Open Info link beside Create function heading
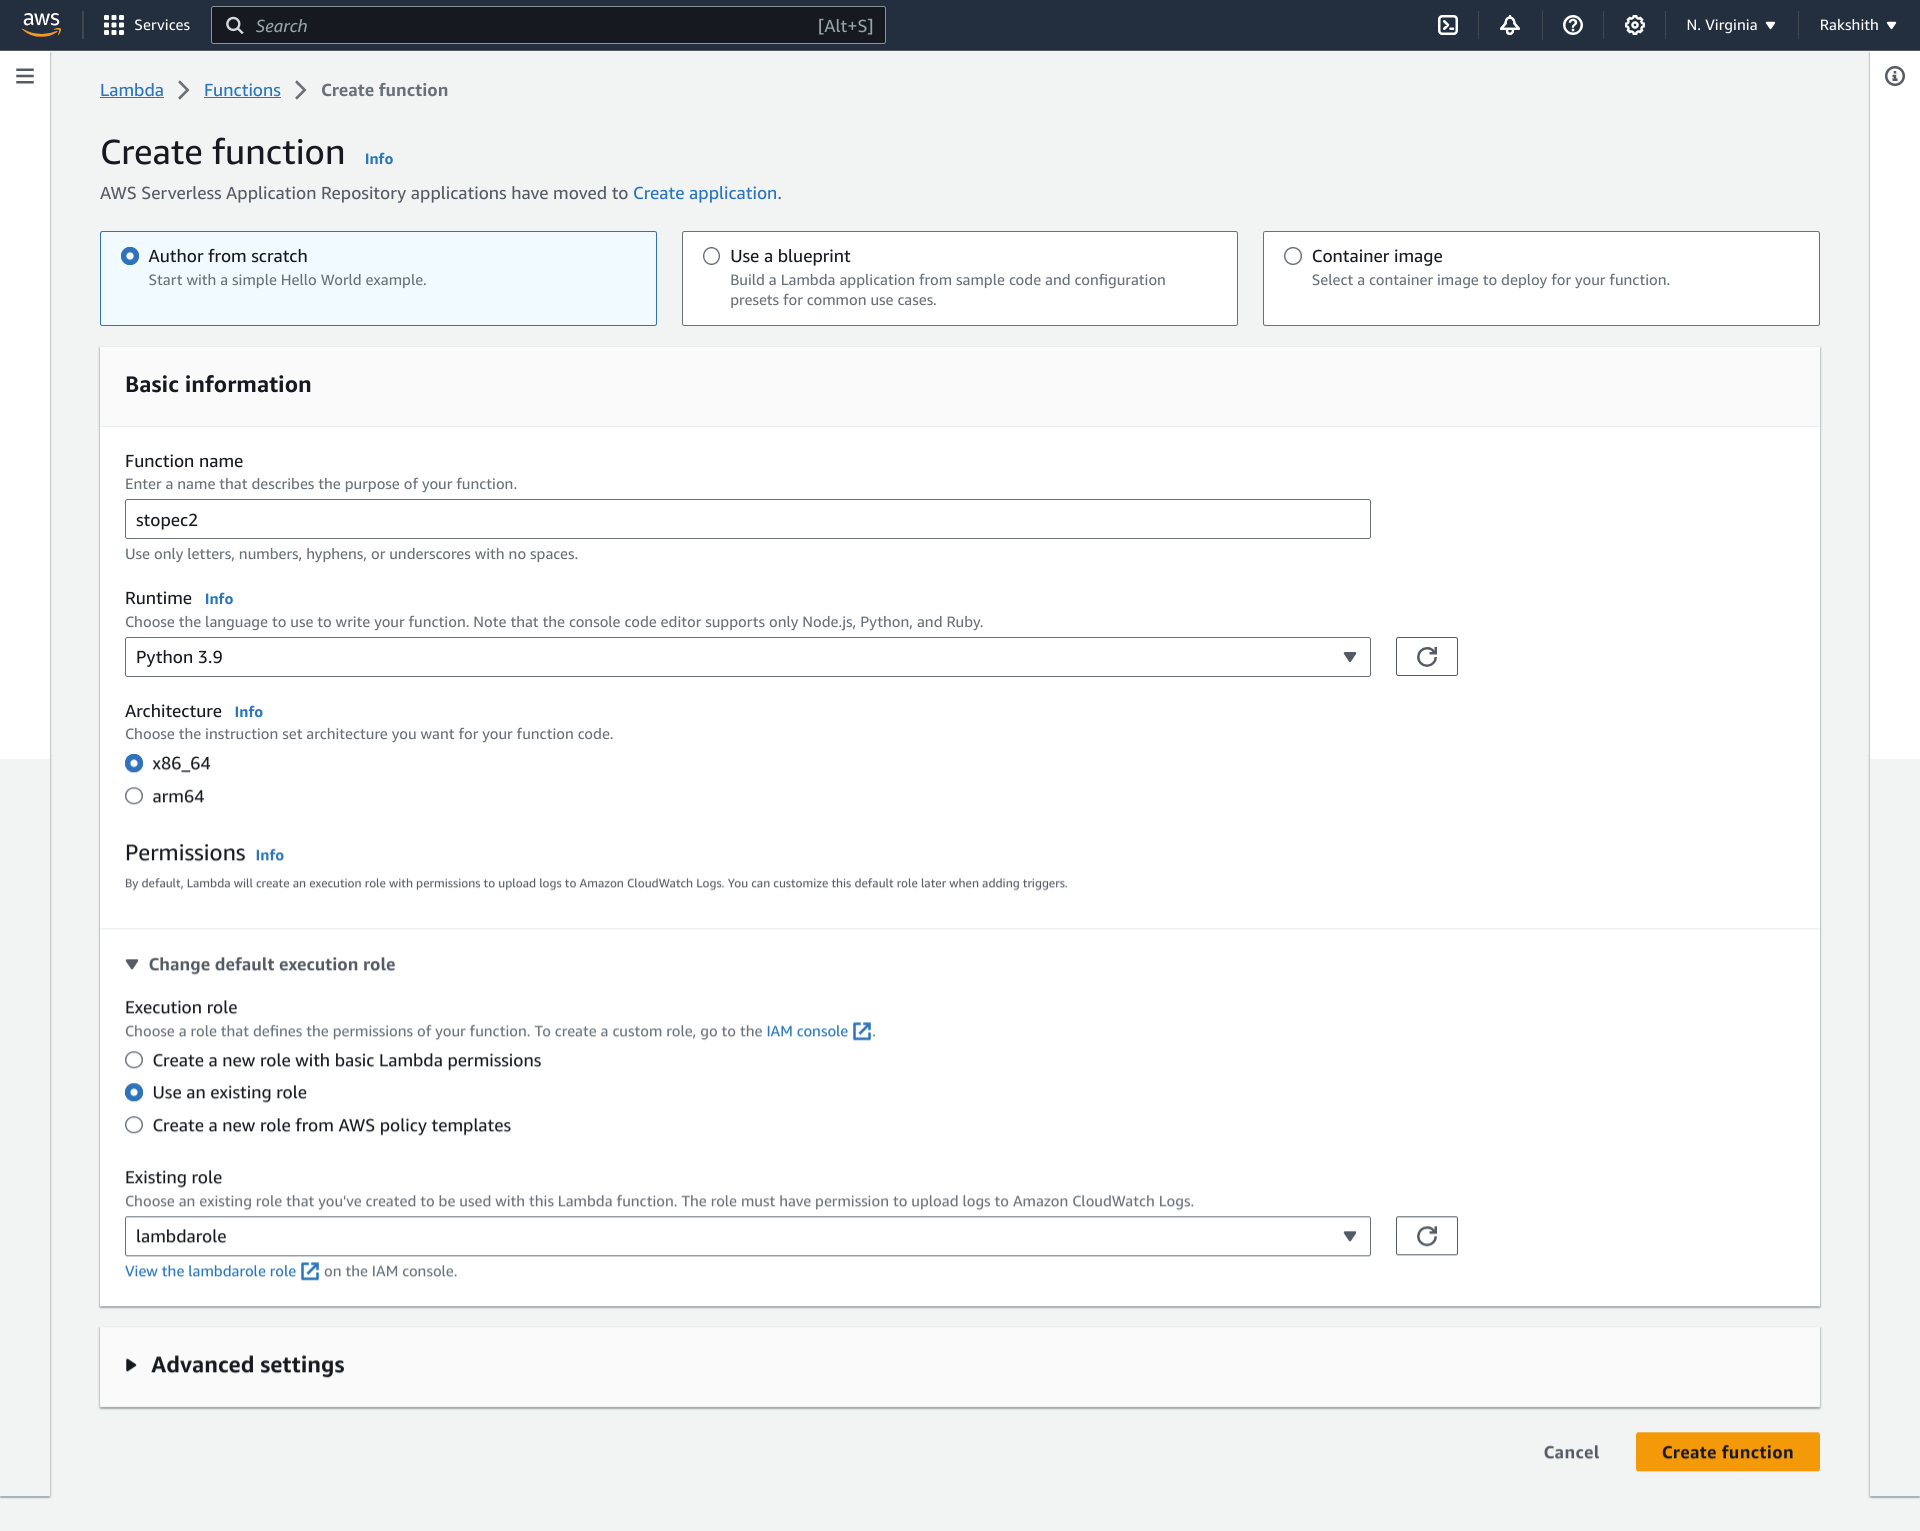 (x=378, y=159)
